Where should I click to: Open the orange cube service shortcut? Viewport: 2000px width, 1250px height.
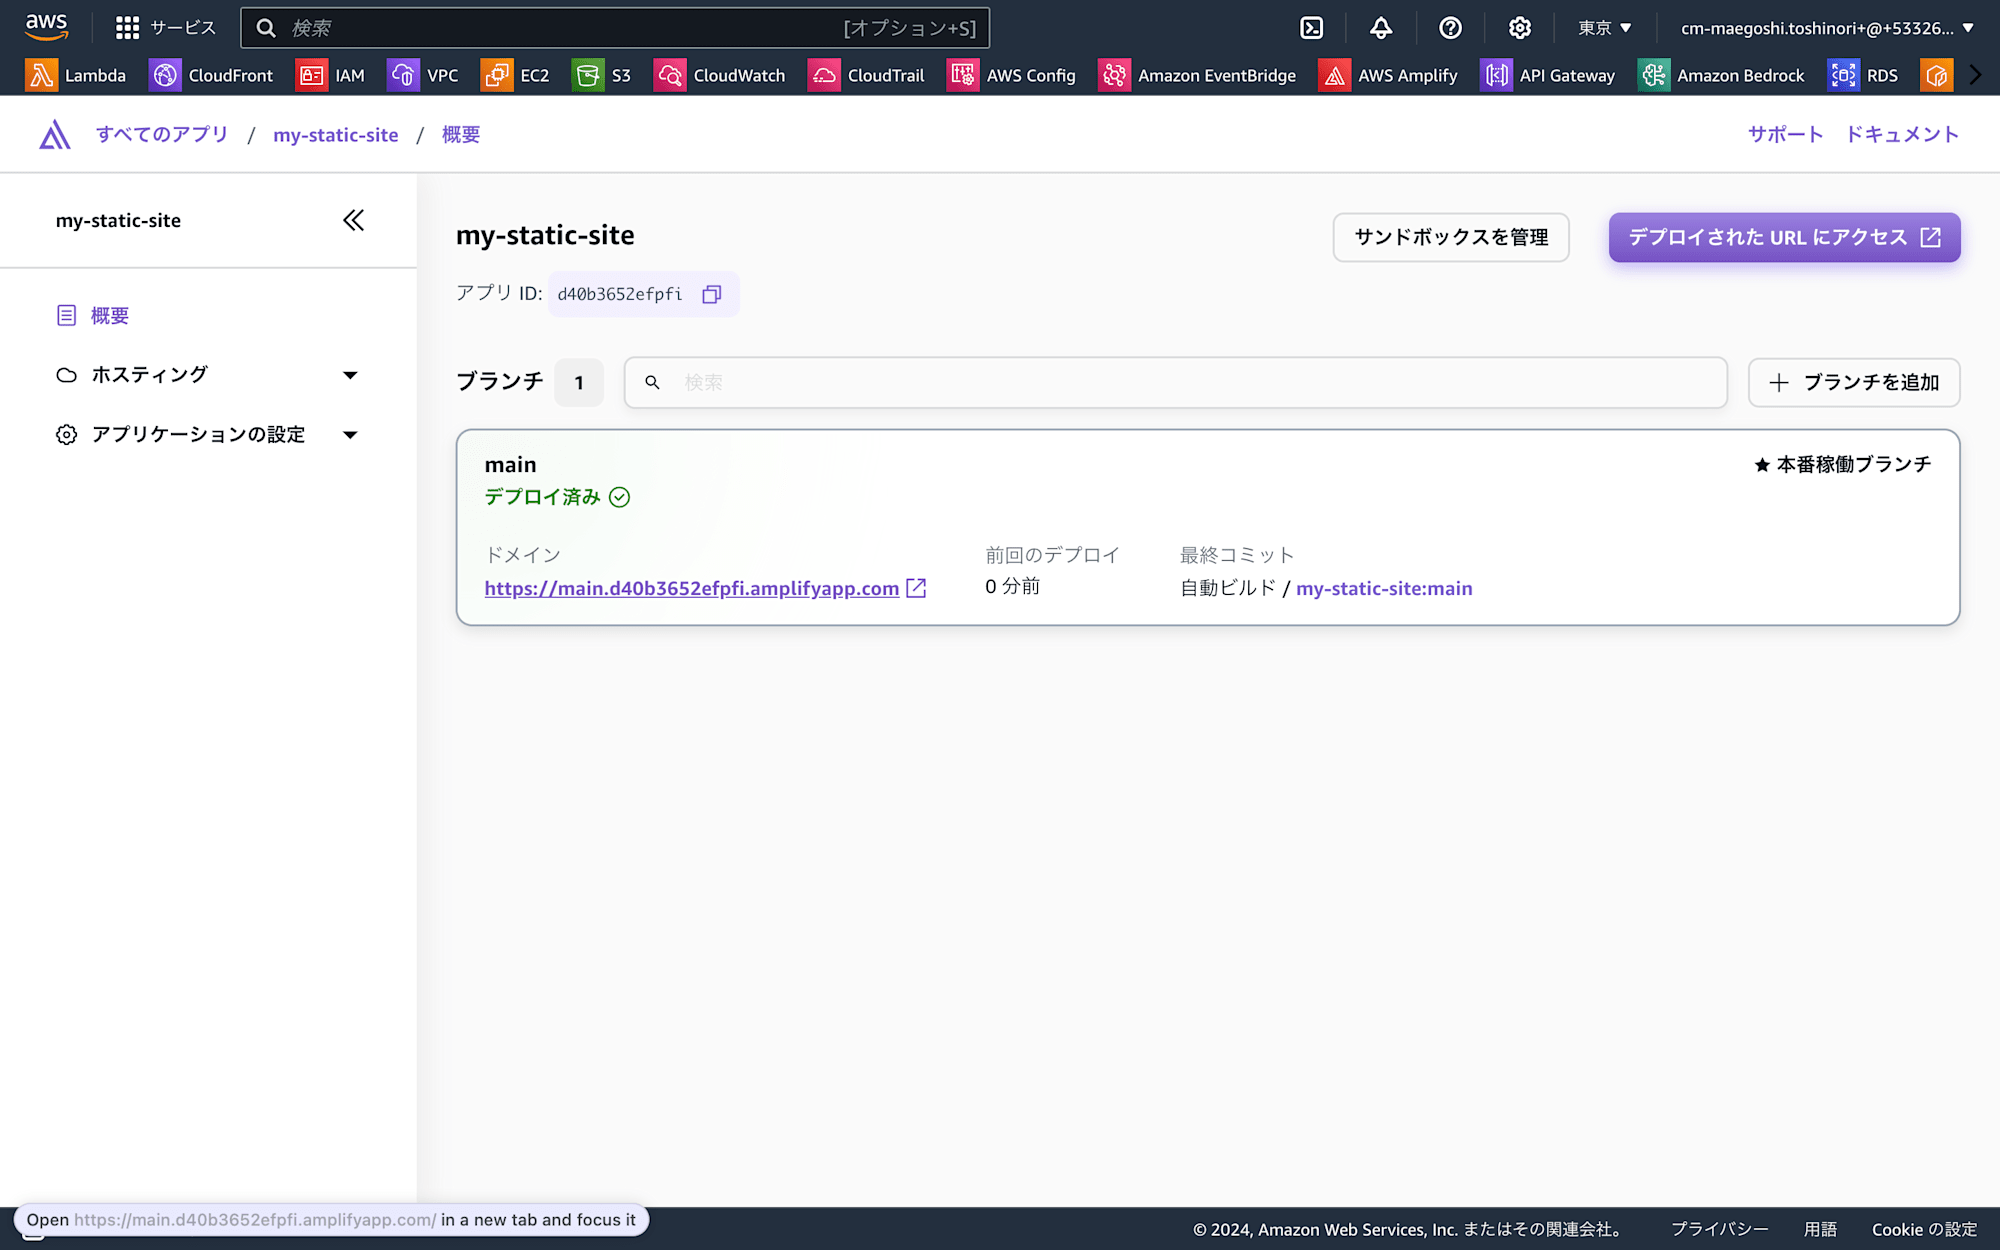(1936, 75)
